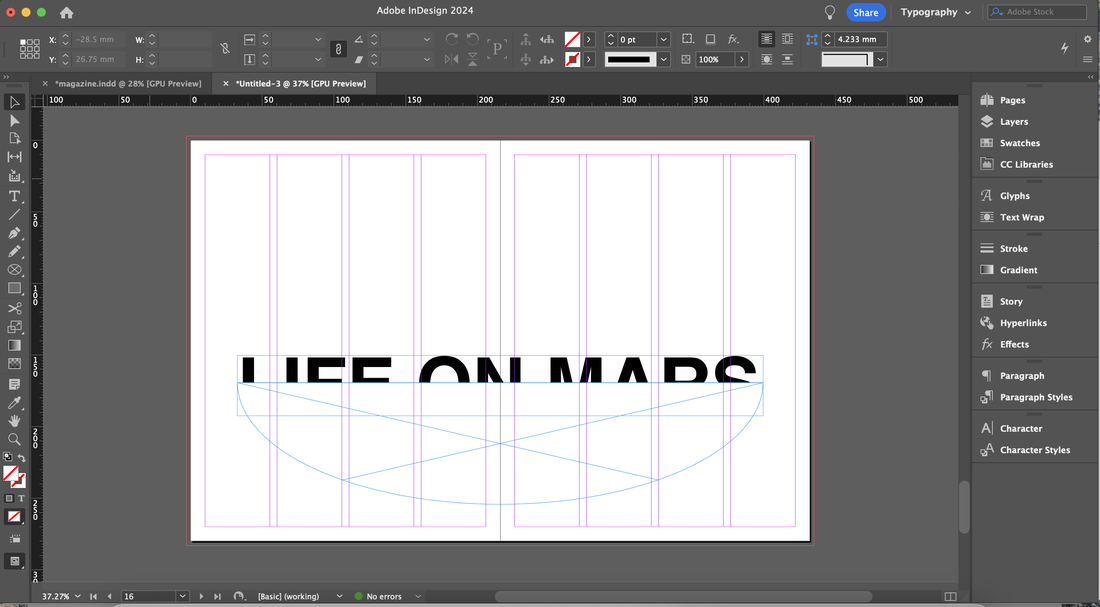This screenshot has width=1100, height=607.
Task: Expand the stroke weight dropdown
Action: tap(664, 39)
